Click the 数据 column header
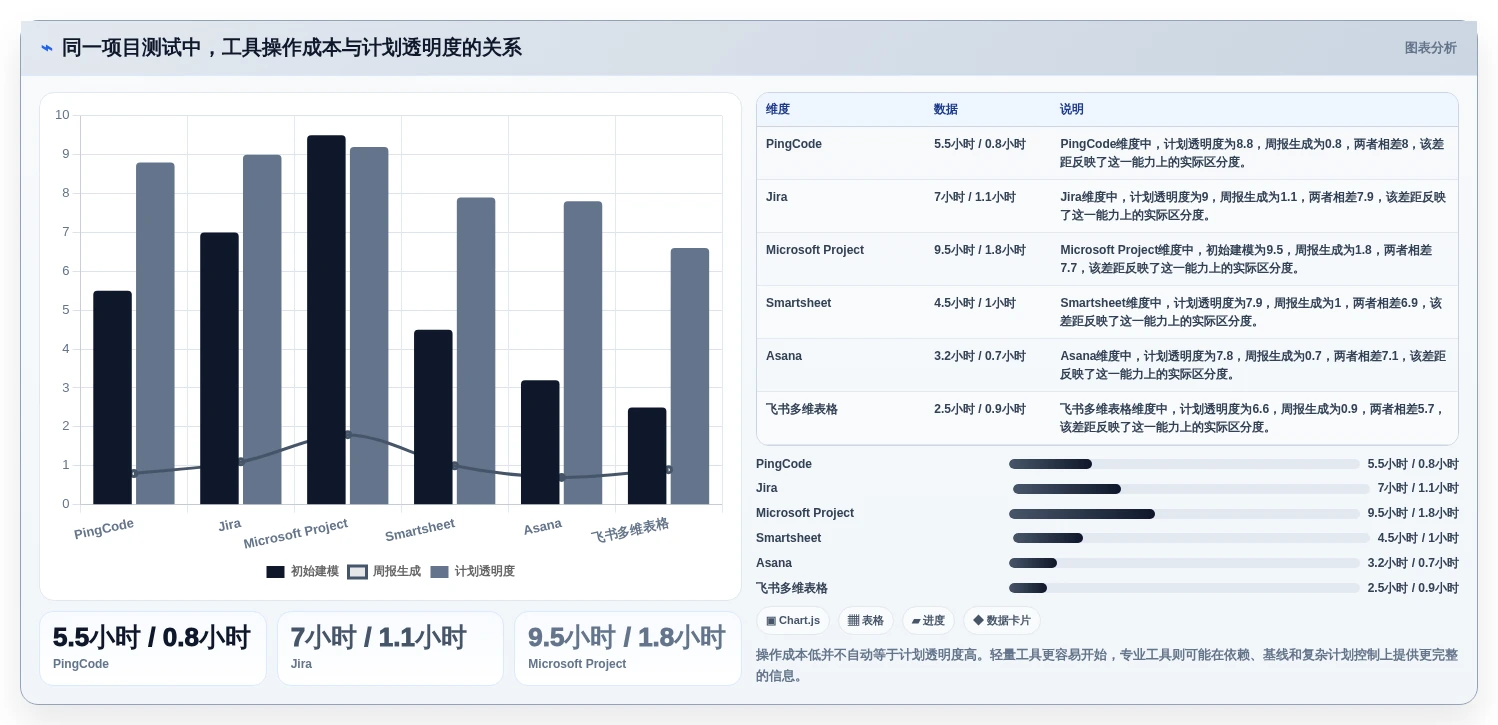This screenshot has width=1498, height=725. [946, 110]
